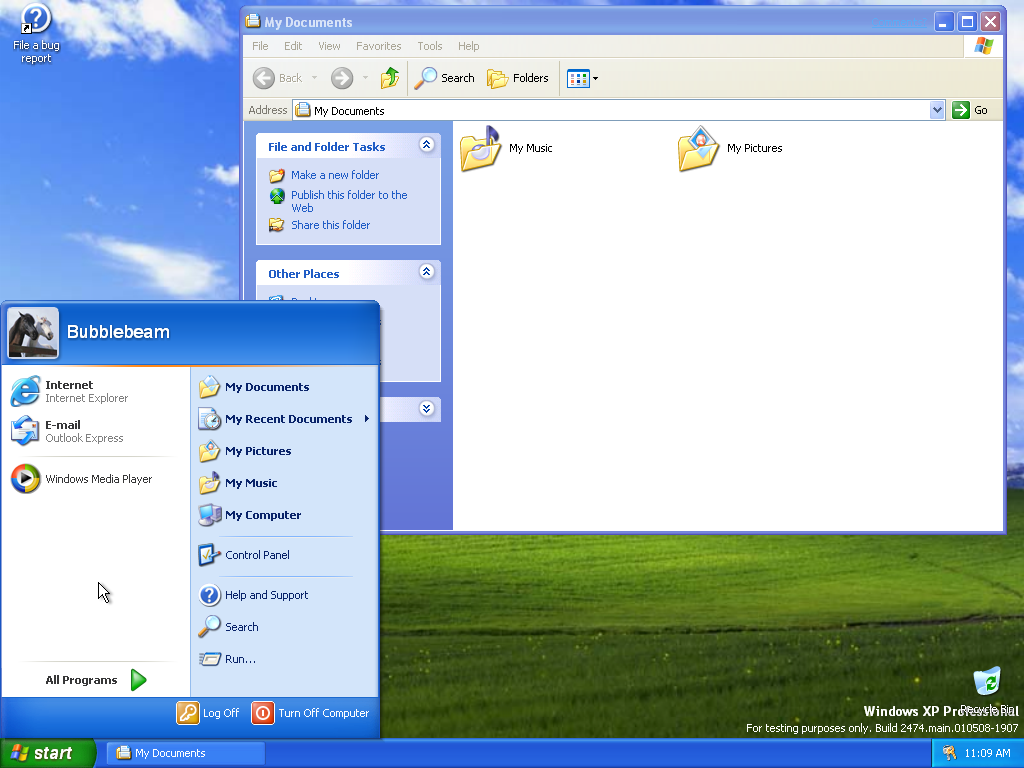Expand the Address bar dropdown arrow

pyautogui.click(x=937, y=111)
